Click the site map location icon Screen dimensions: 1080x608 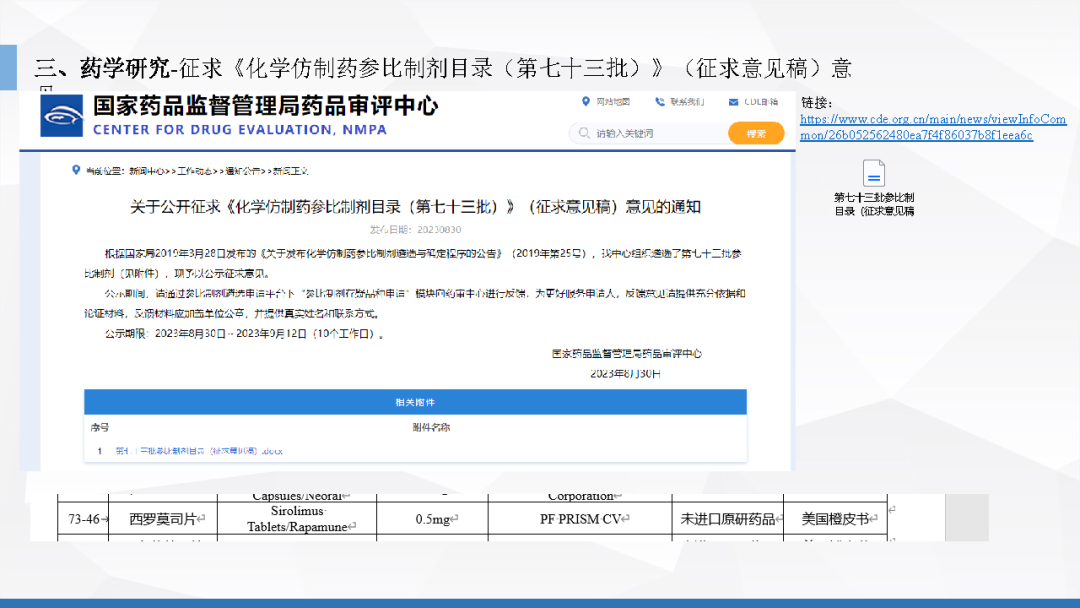pos(586,102)
